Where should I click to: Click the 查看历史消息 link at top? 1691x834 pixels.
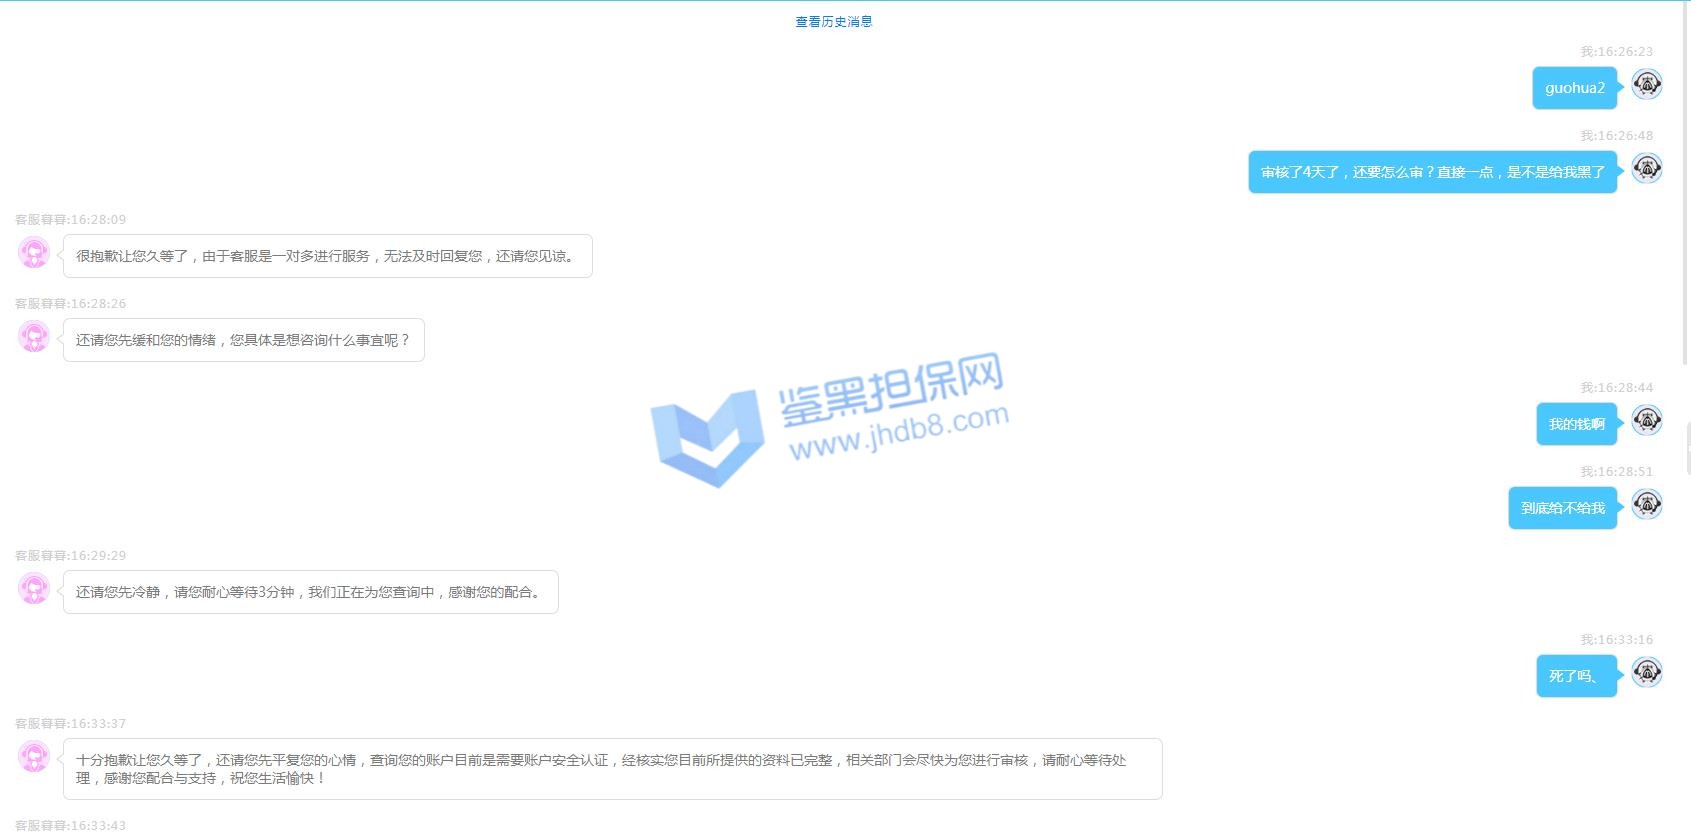[x=833, y=22]
